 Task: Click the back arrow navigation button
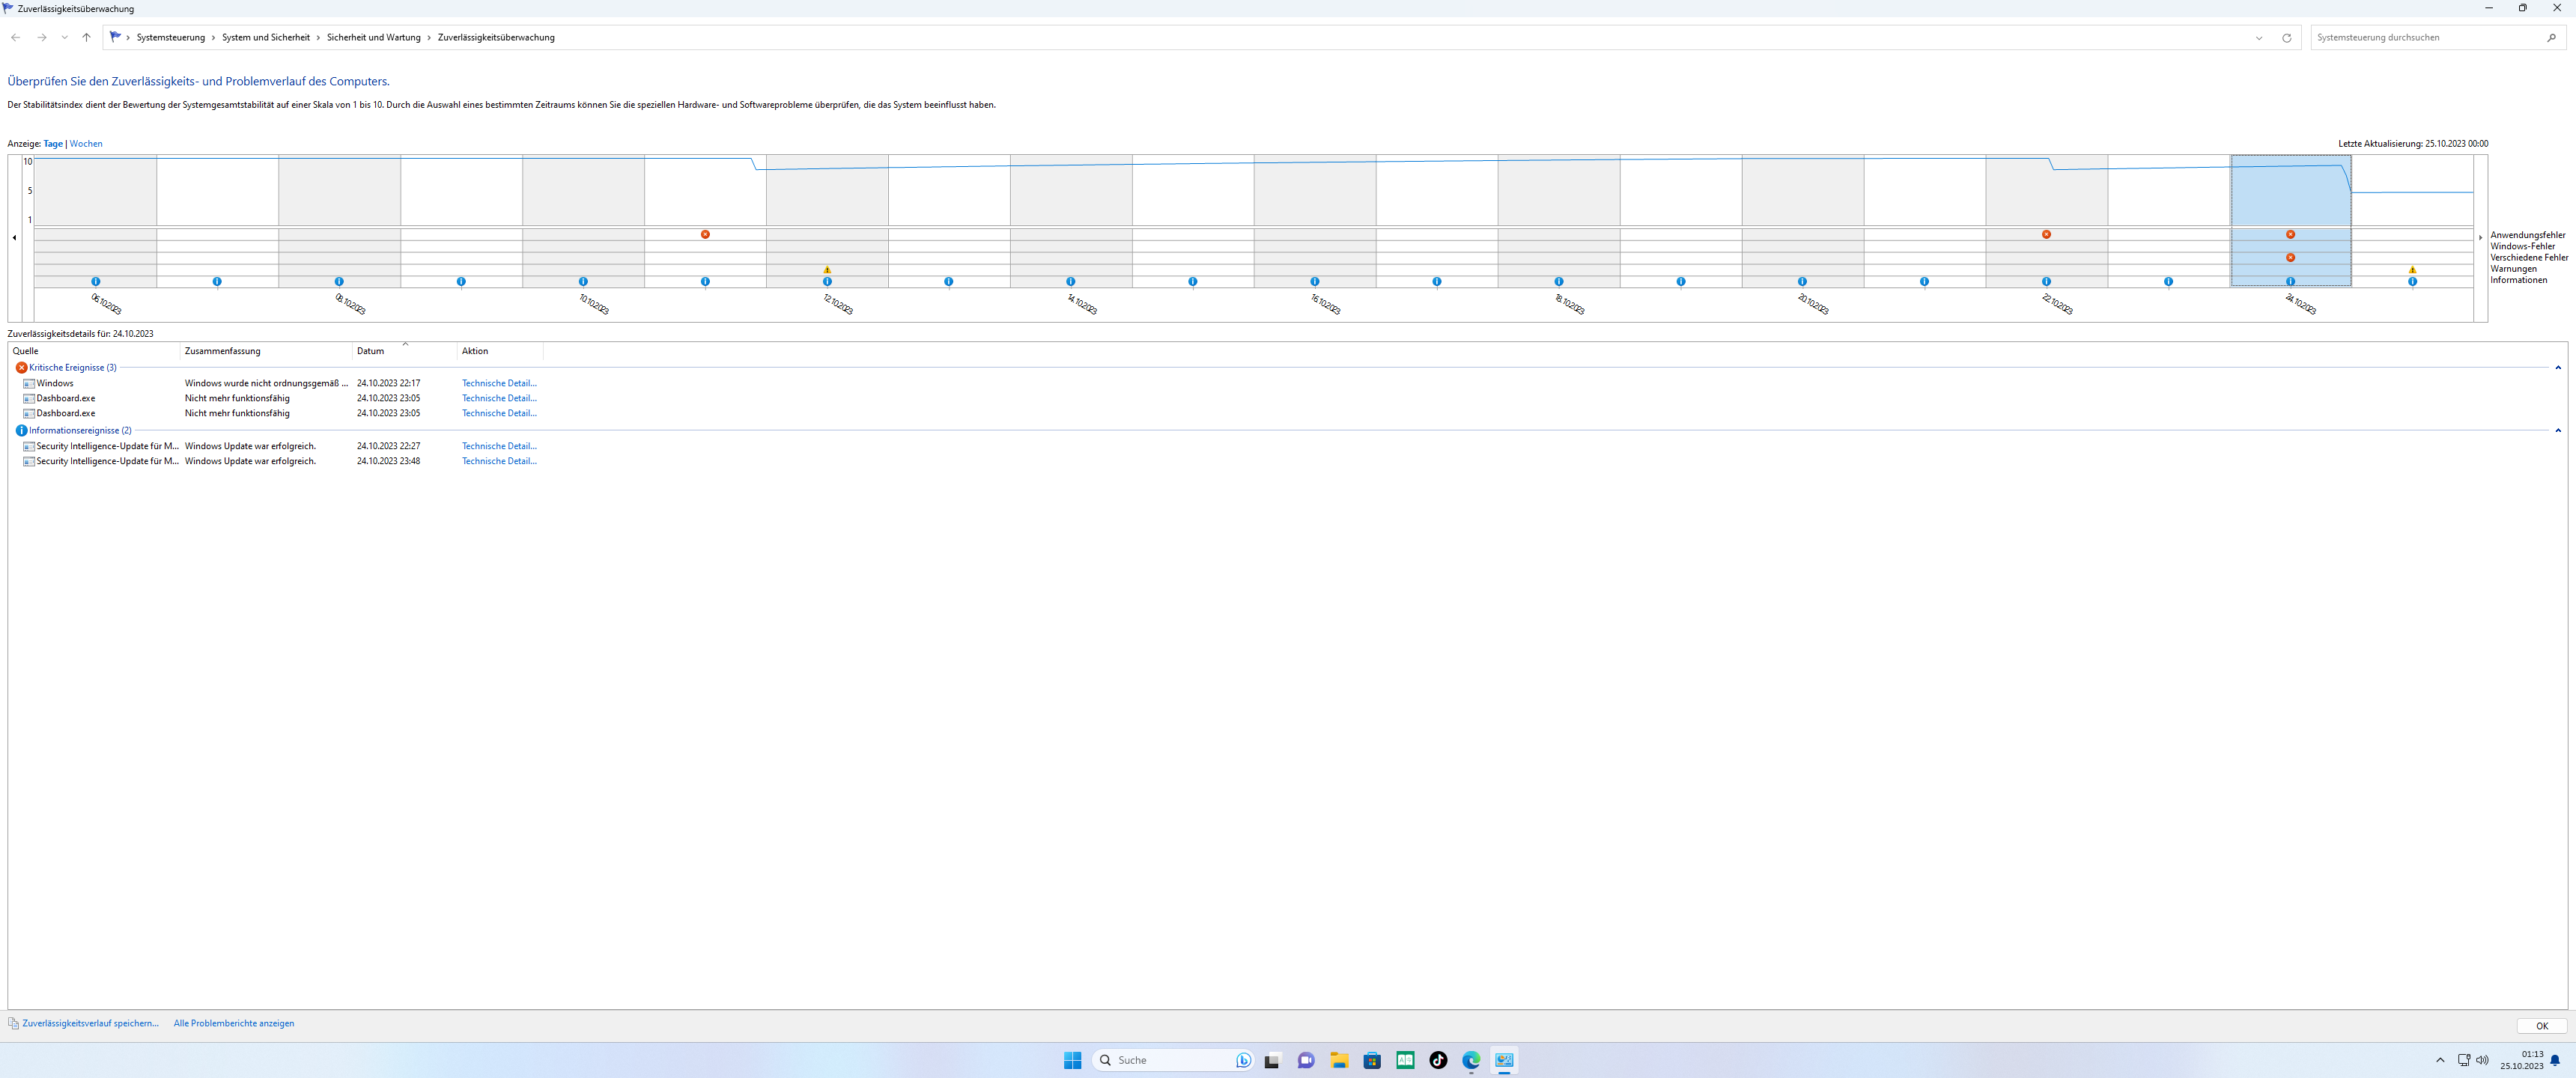(x=15, y=38)
